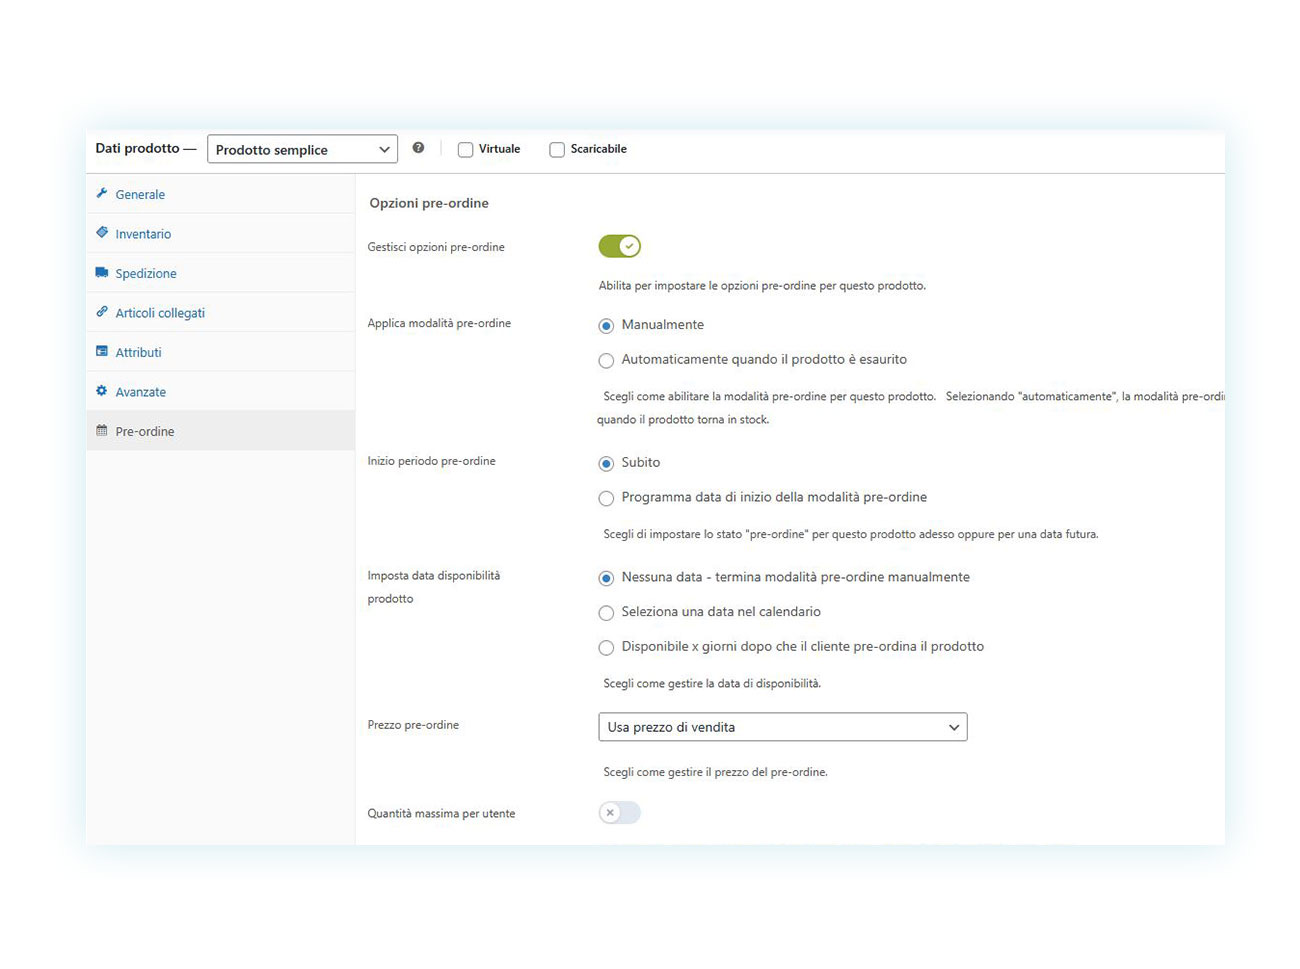Click the gear icon next to Avanzate
This screenshot has height=969, width=1300.
[x=102, y=391]
